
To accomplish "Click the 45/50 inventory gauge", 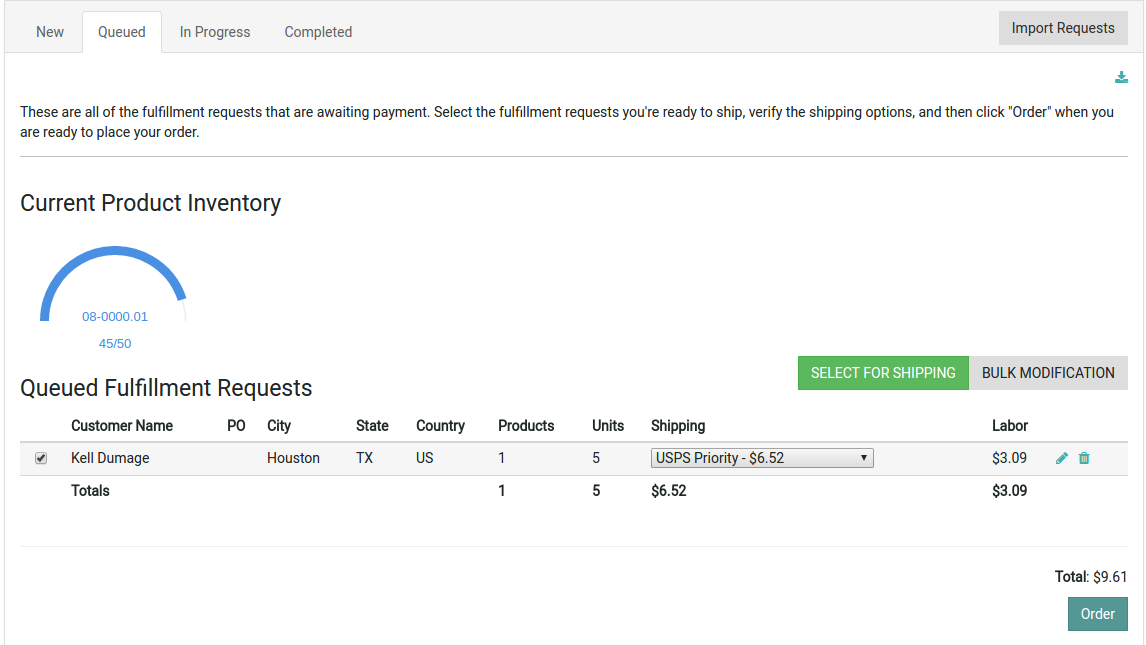I will pyautogui.click(x=114, y=343).
